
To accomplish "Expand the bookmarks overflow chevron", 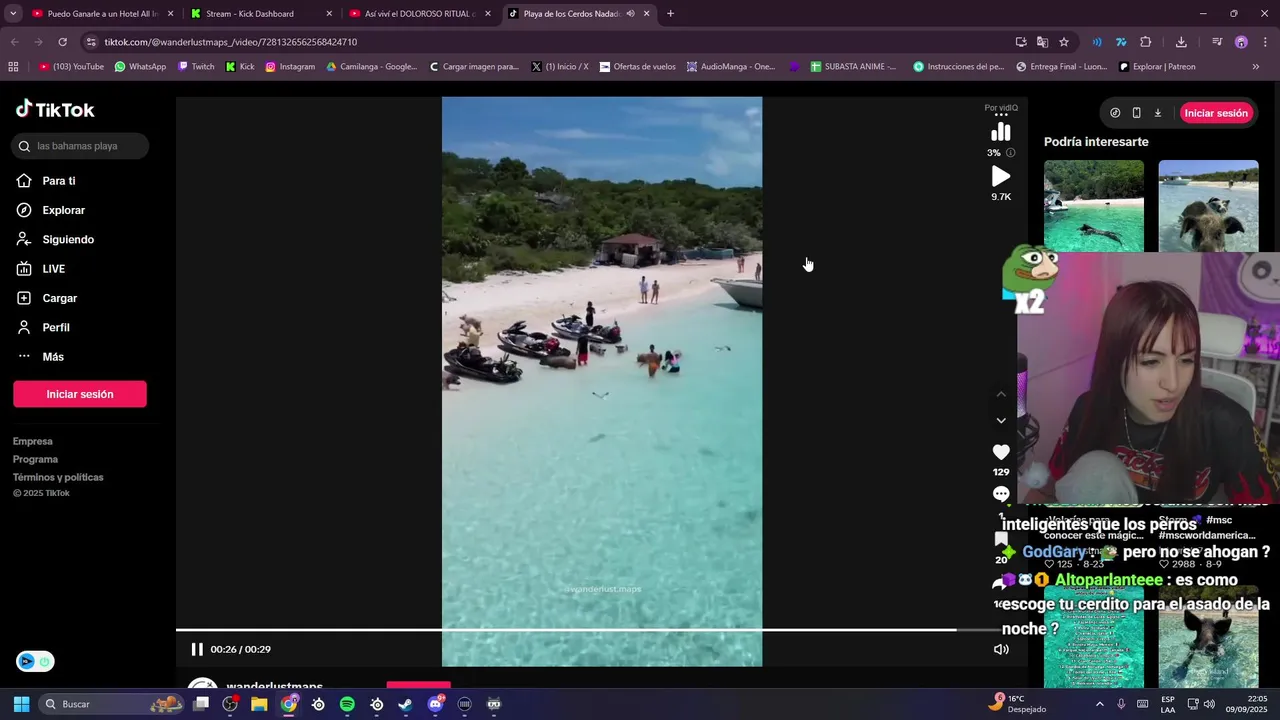I will pyautogui.click(x=1256, y=67).
